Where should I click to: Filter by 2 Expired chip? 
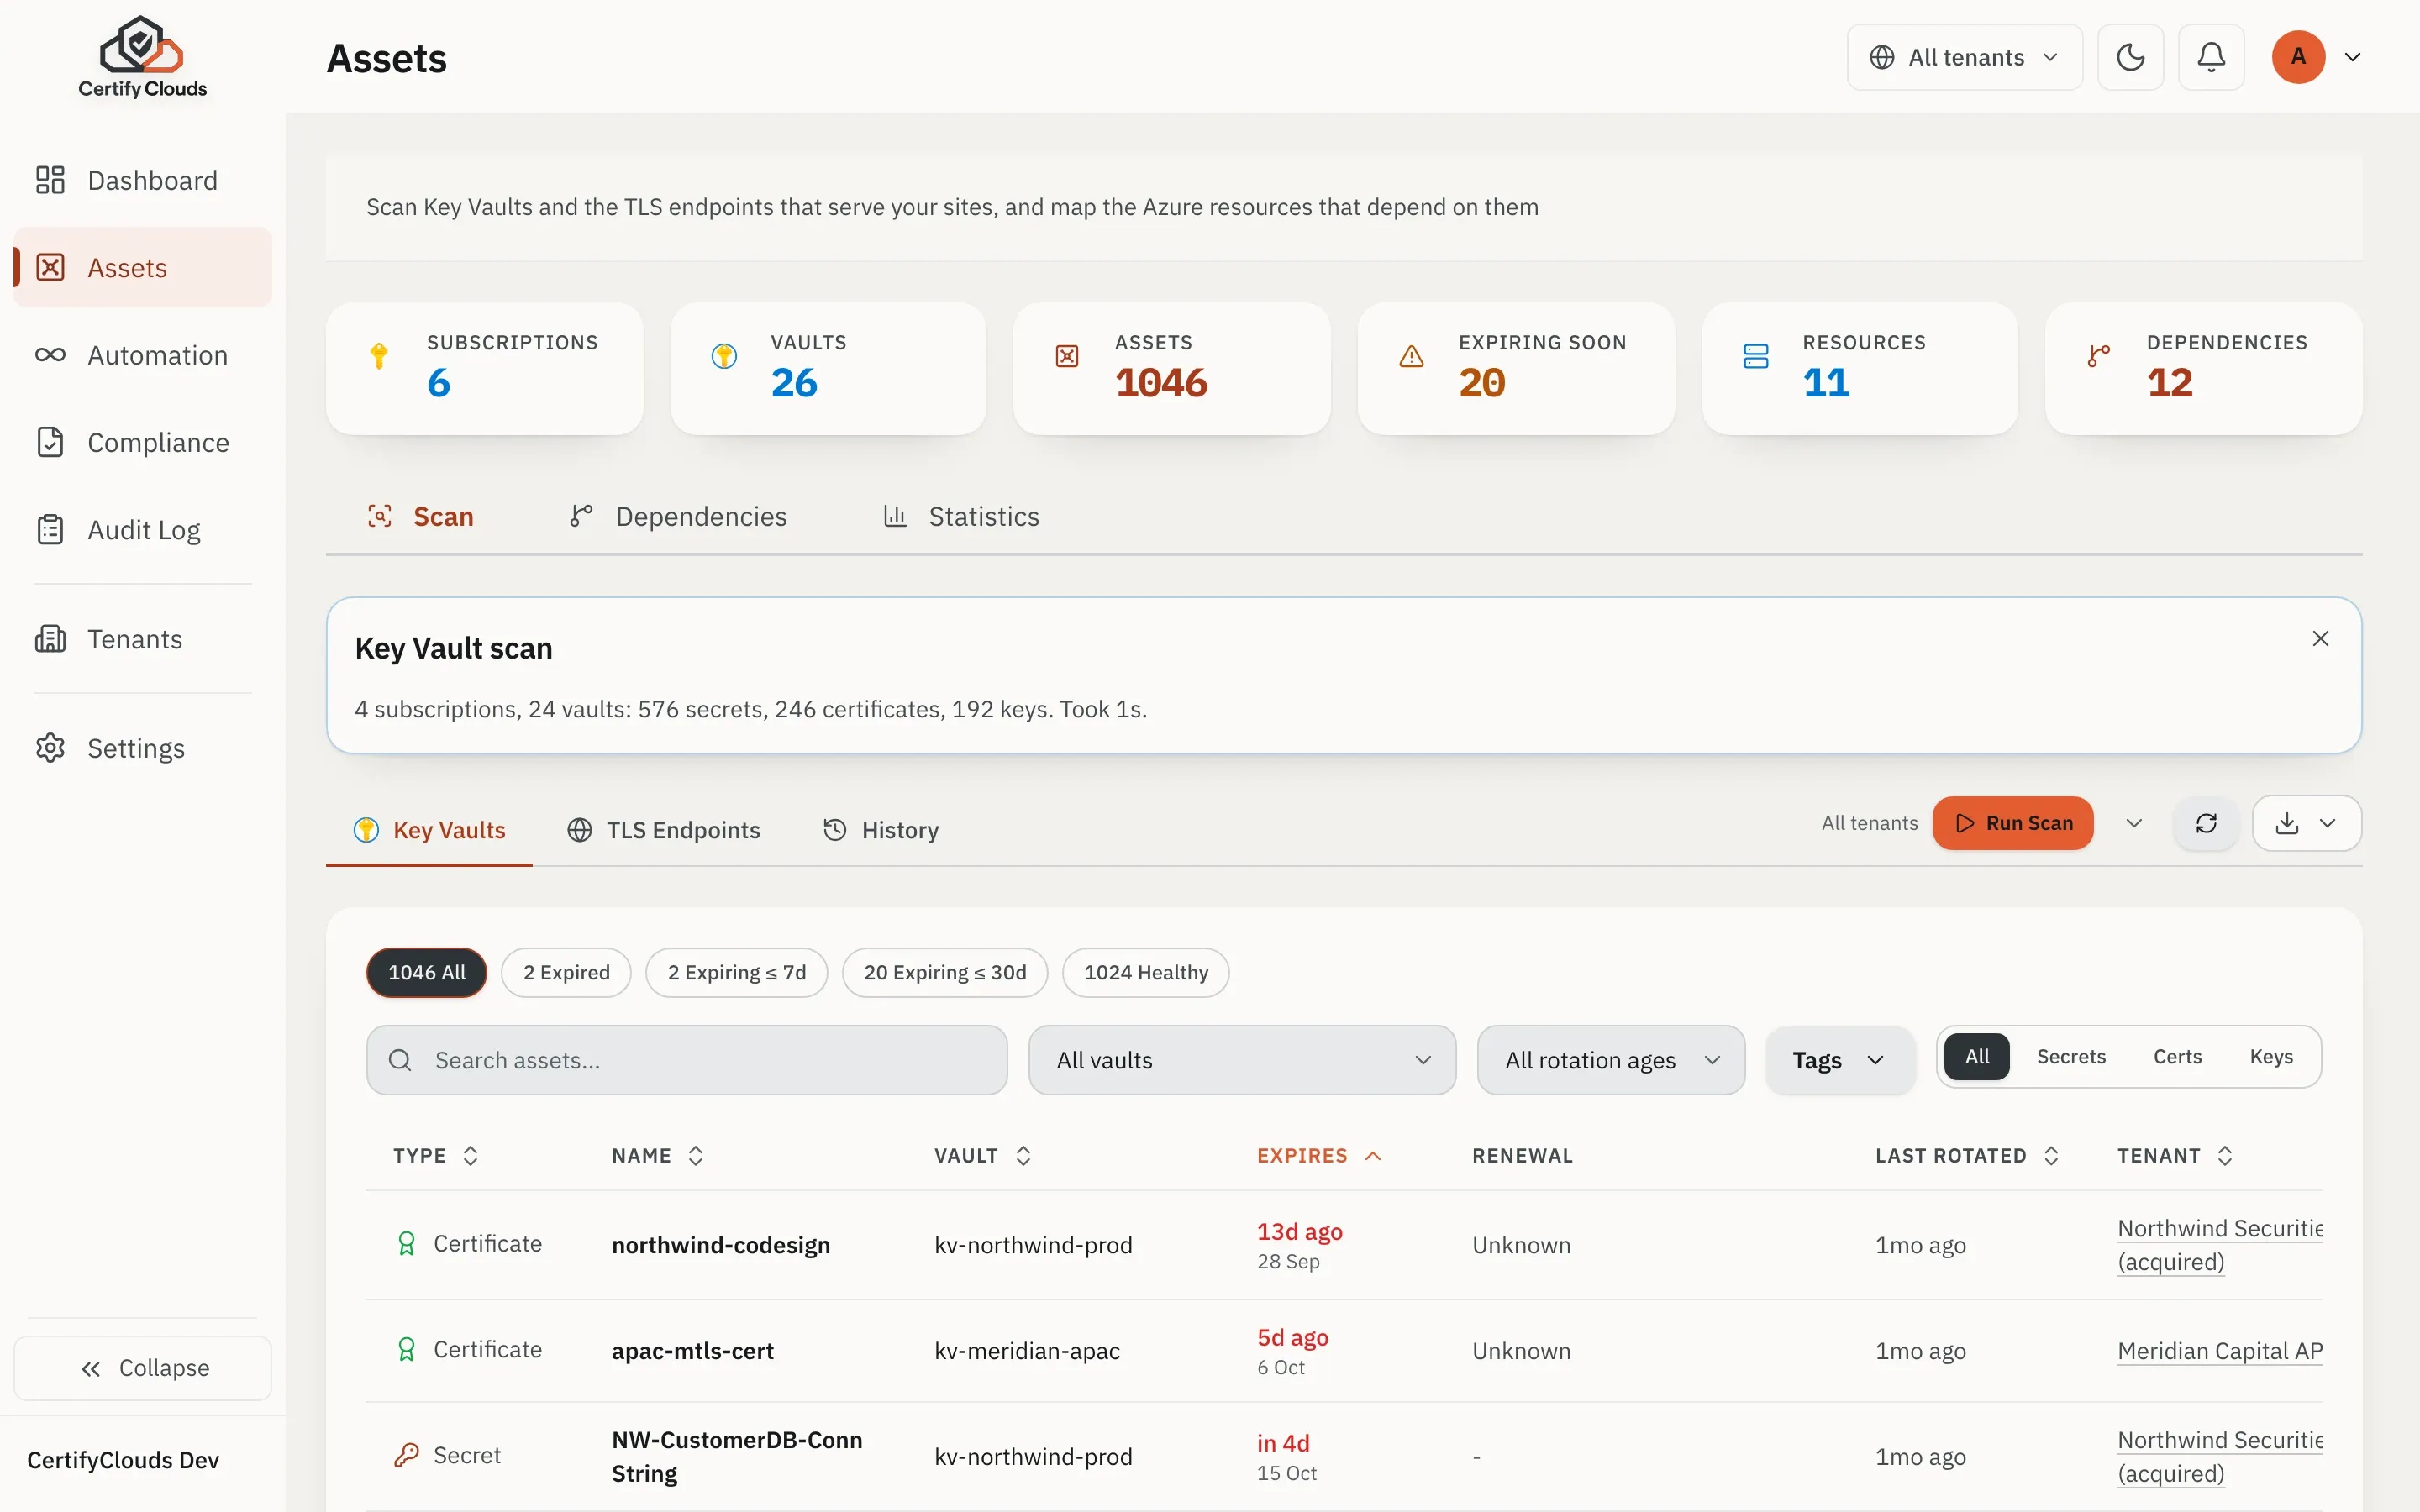566,972
